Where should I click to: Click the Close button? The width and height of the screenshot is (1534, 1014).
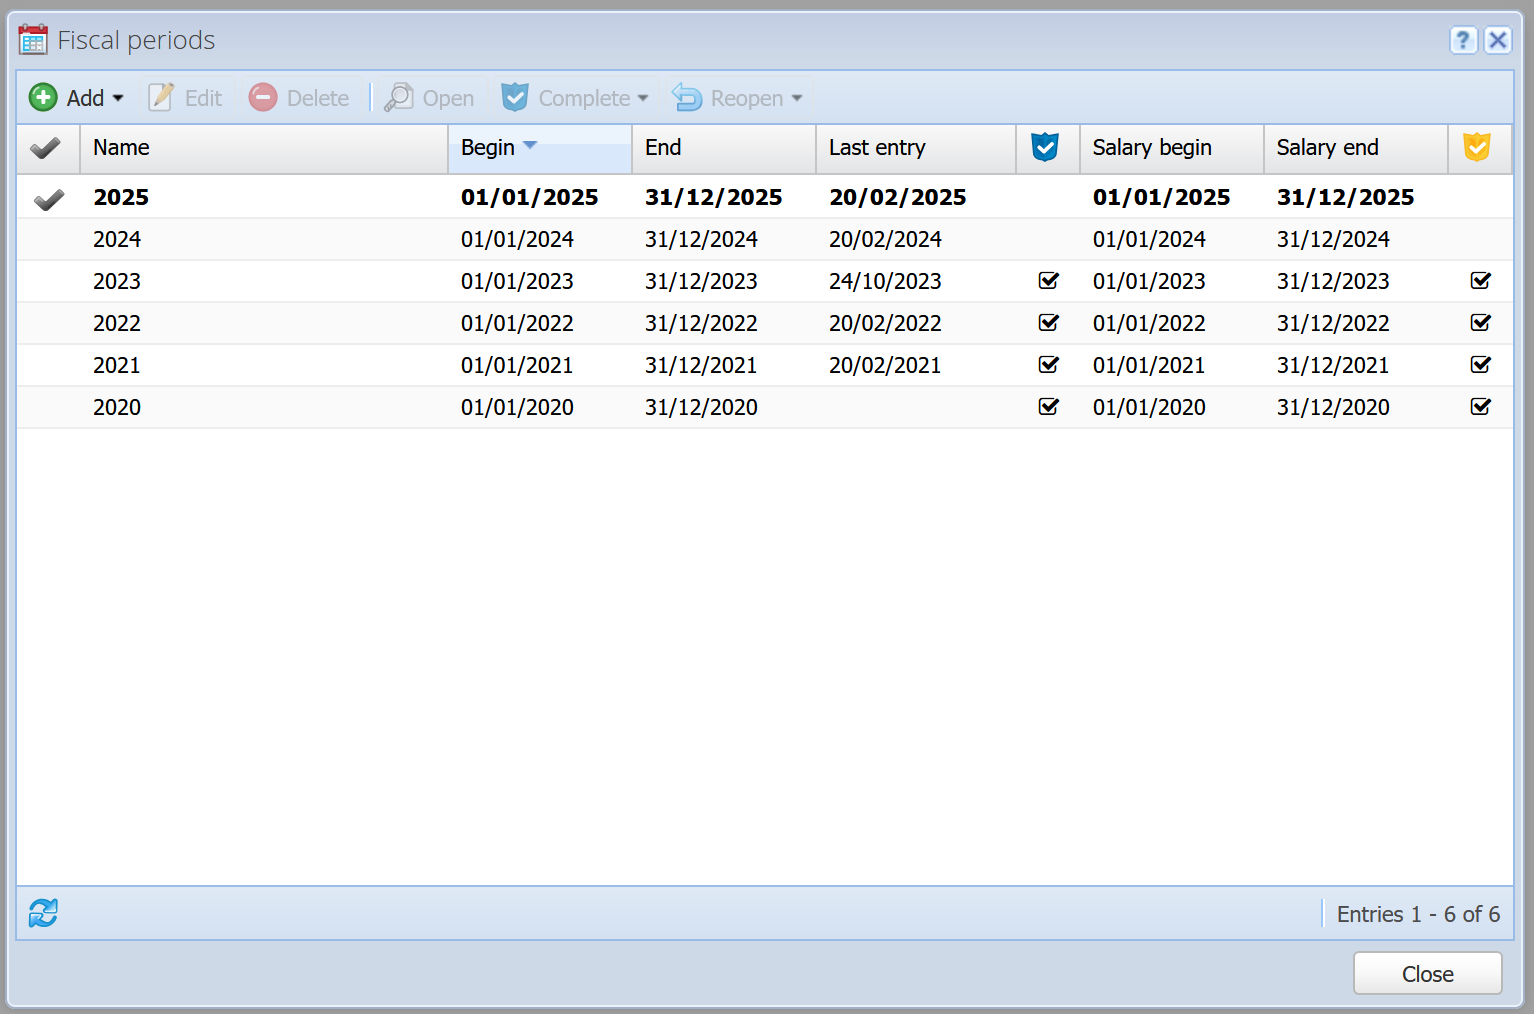[x=1427, y=973]
